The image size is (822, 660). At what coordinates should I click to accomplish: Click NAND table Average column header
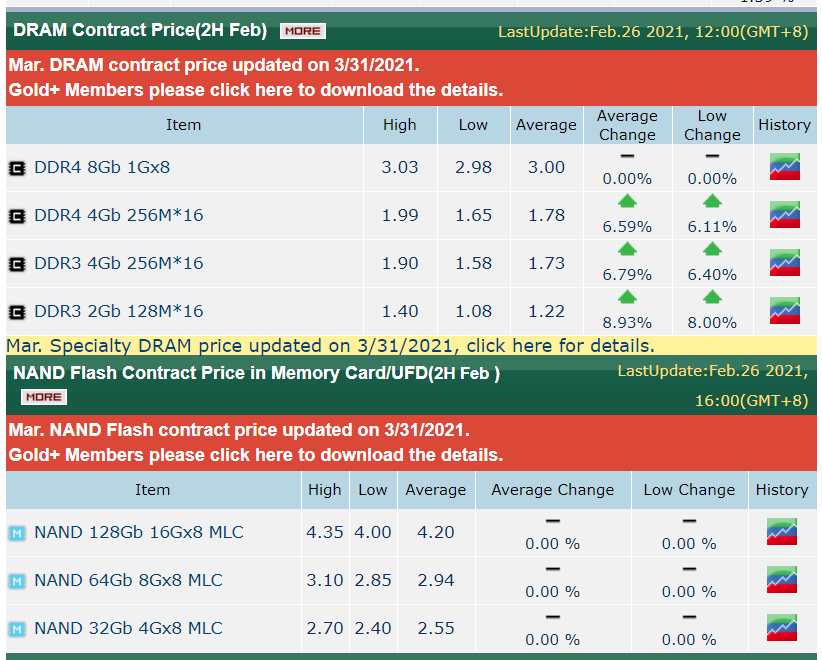(x=436, y=490)
